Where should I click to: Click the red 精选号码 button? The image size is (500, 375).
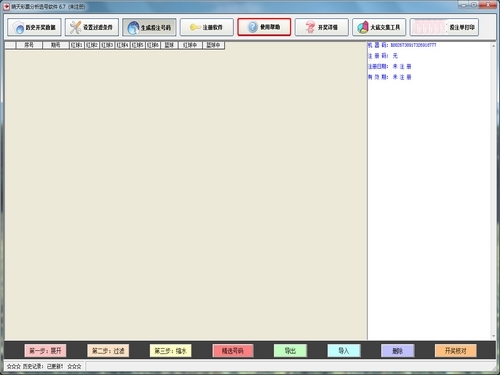click(x=233, y=351)
